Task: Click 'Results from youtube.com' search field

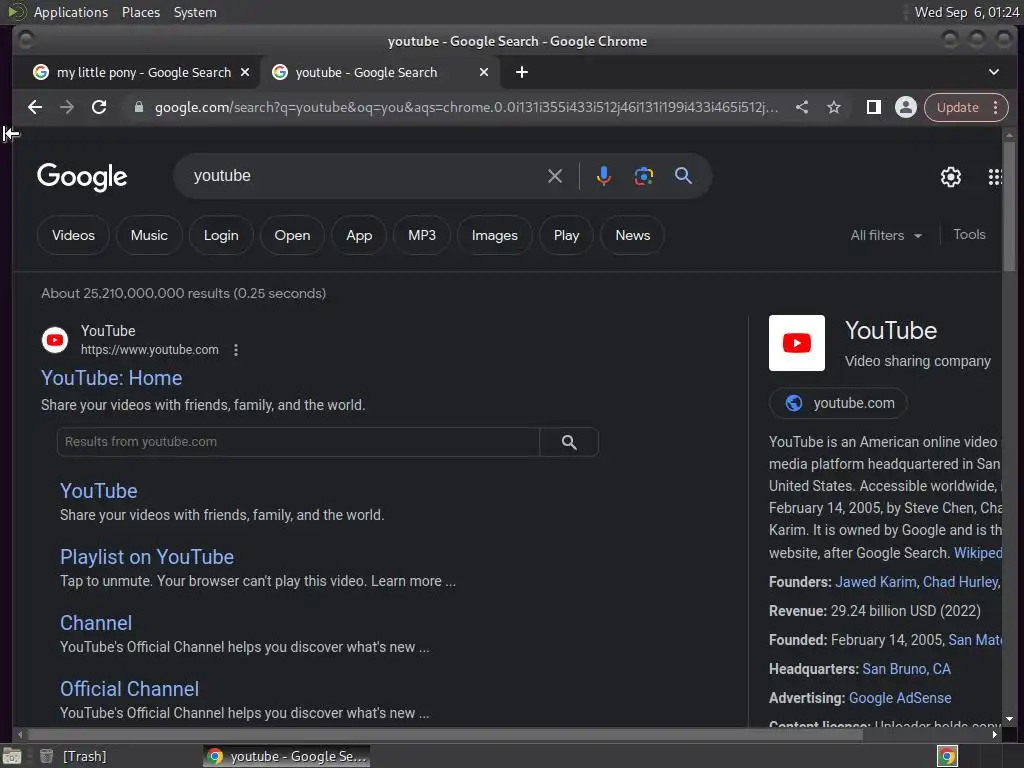Action: pyautogui.click(x=298, y=442)
